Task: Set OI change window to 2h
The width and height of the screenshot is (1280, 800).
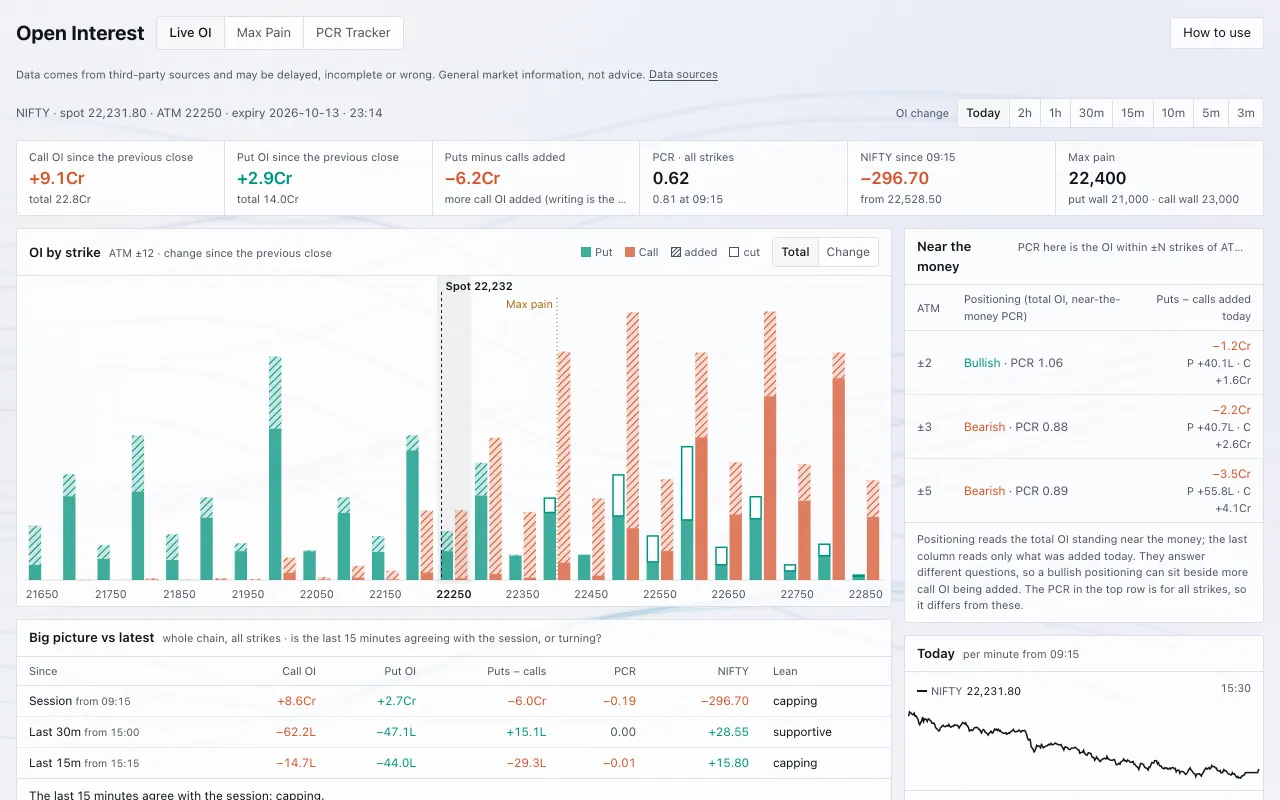Action: click(x=1025, y=113)
